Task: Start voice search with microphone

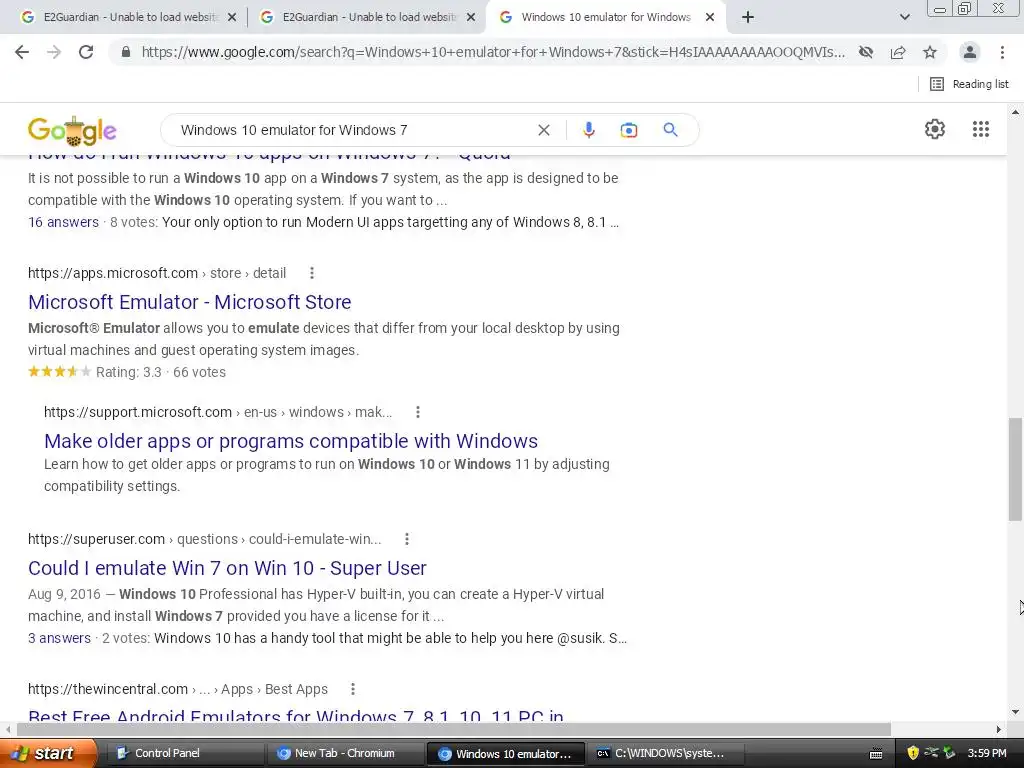Action: (x=588, y=130)
